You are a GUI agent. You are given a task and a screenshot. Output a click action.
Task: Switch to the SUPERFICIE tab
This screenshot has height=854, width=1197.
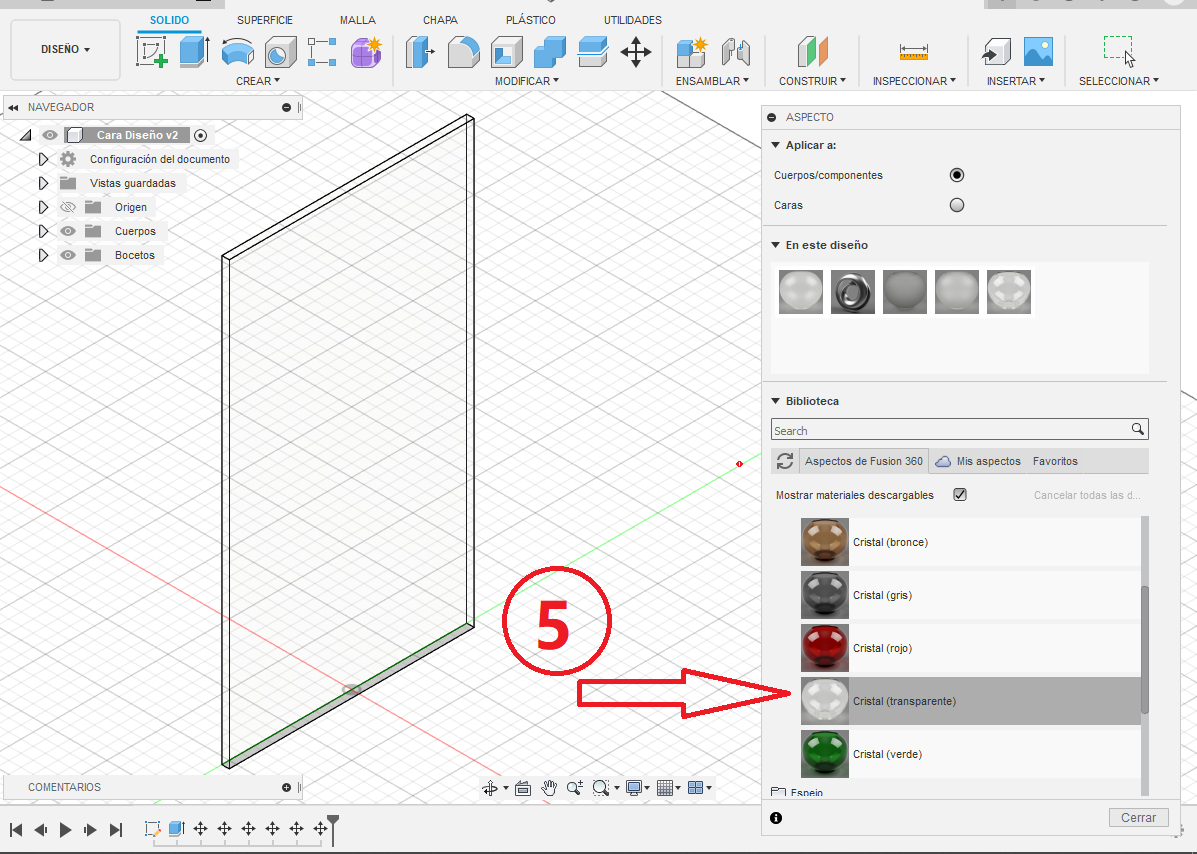265,20
